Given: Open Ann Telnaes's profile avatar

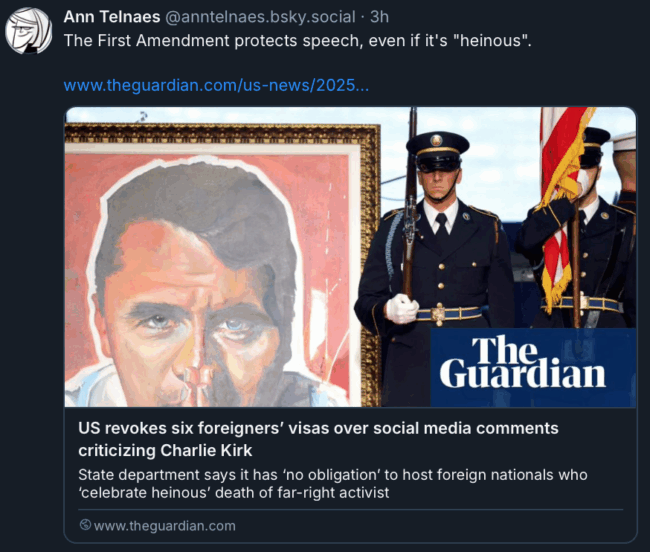Looking at the screenshot, I should [x=28, y=31].
